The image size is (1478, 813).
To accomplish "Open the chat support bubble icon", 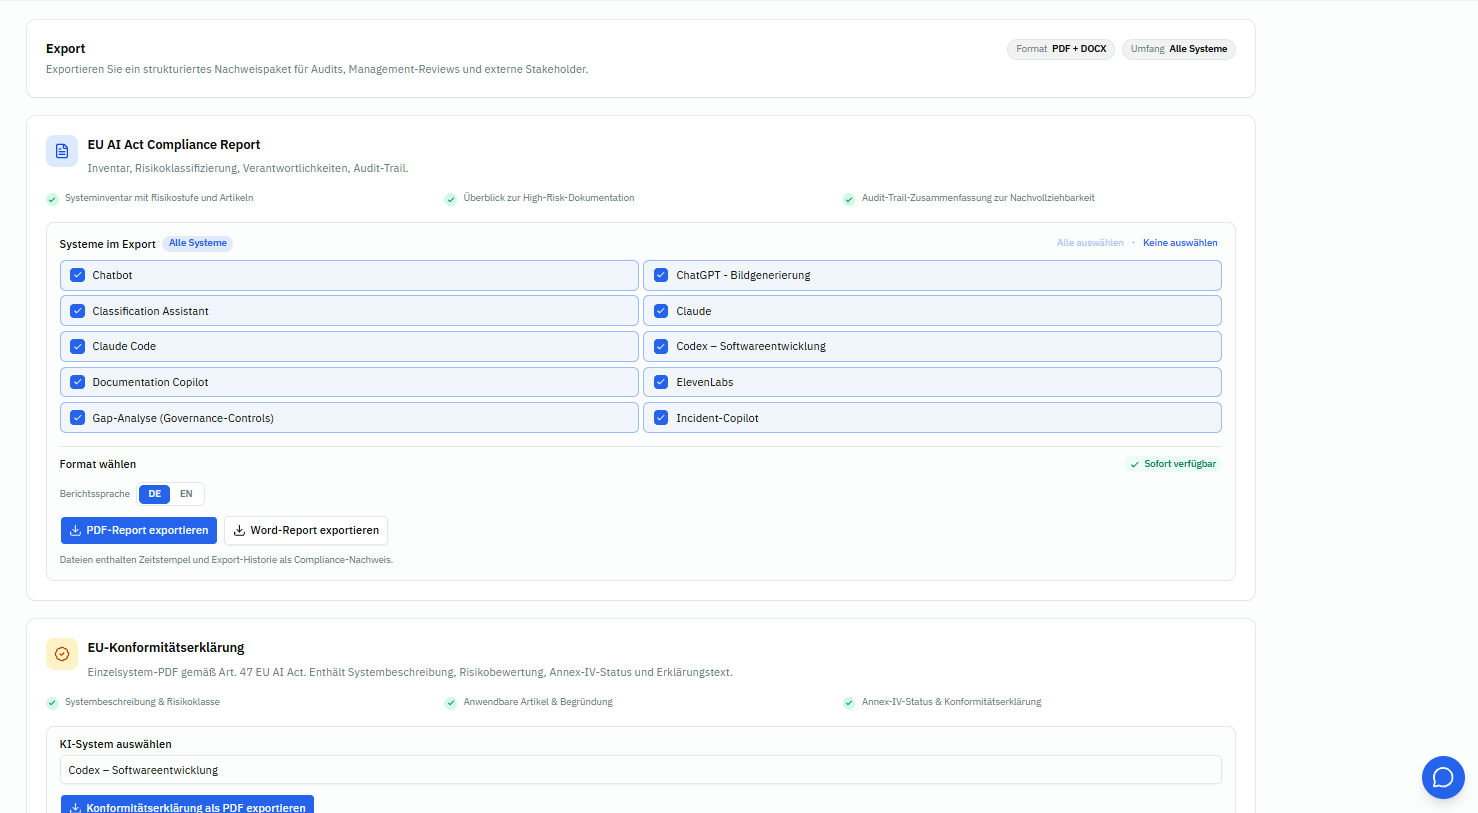I will [1443, 777].
